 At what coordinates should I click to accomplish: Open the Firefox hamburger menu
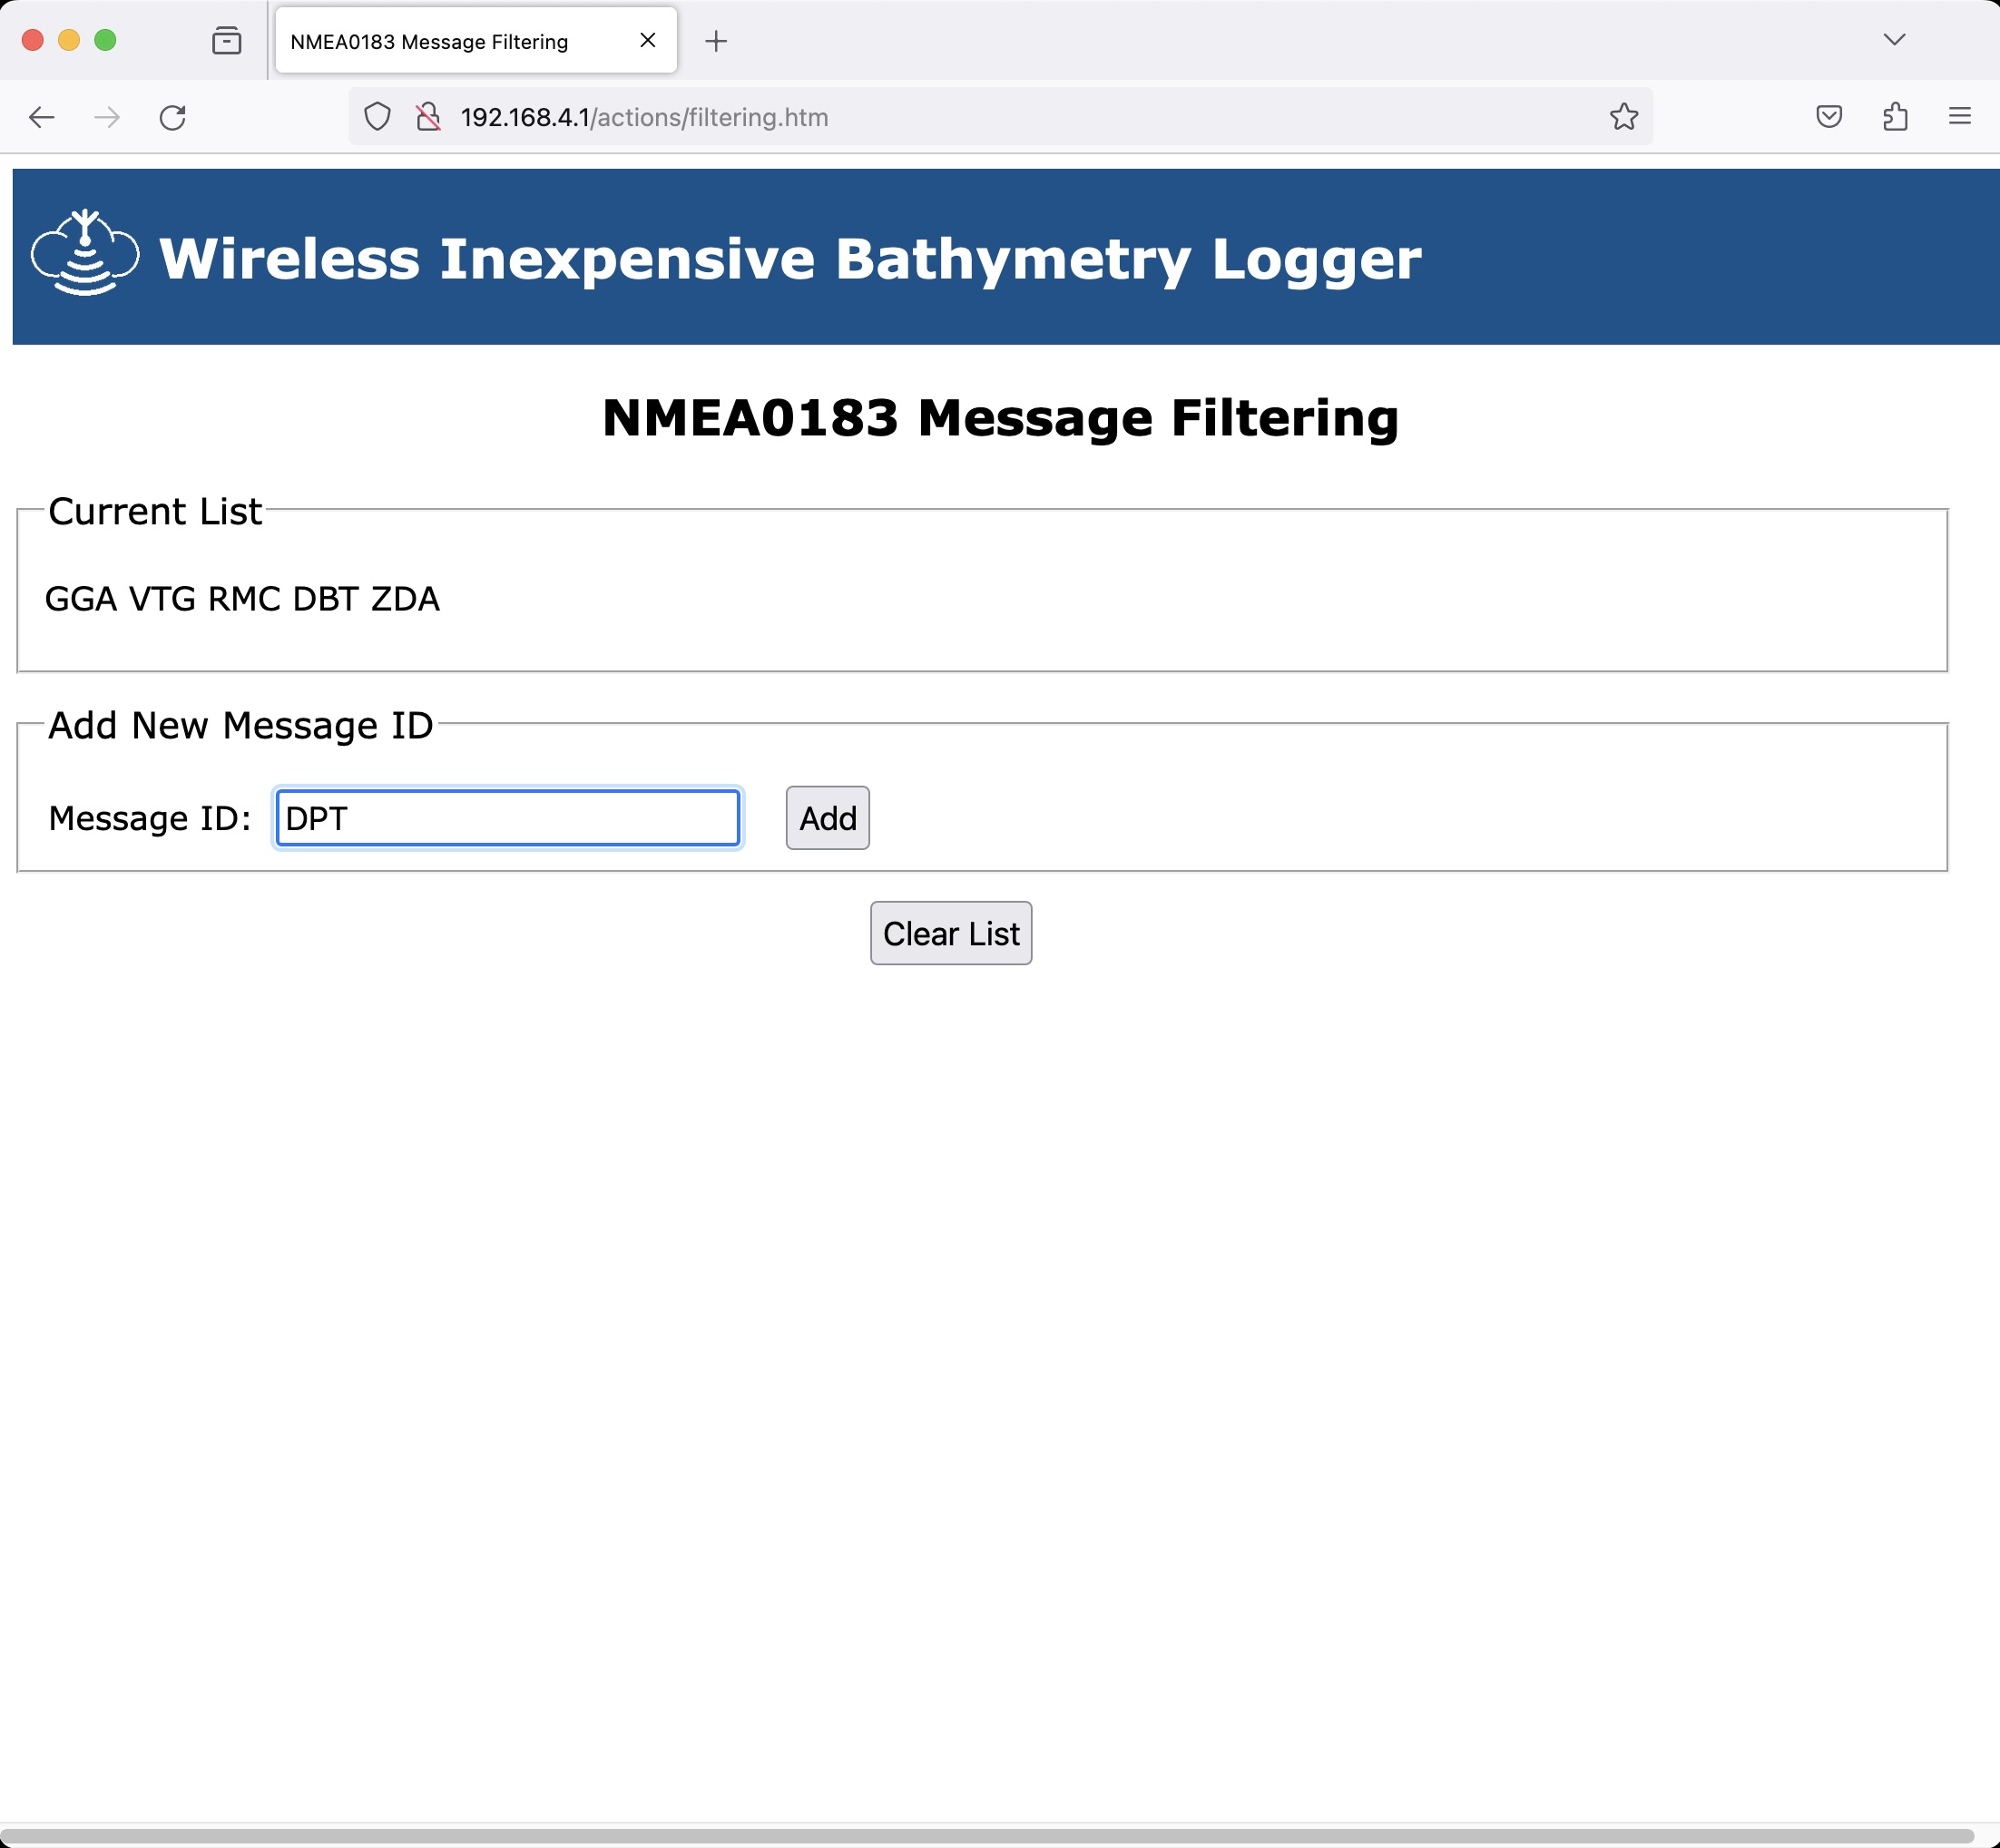tap(1960, 117)
